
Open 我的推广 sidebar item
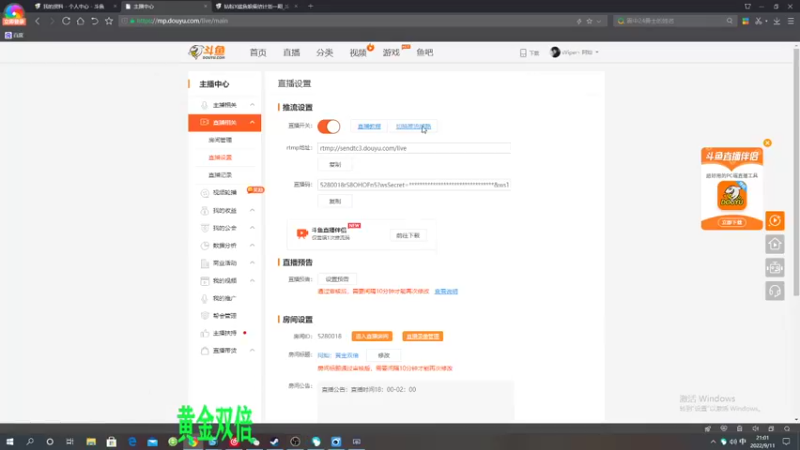click(224, 298)
